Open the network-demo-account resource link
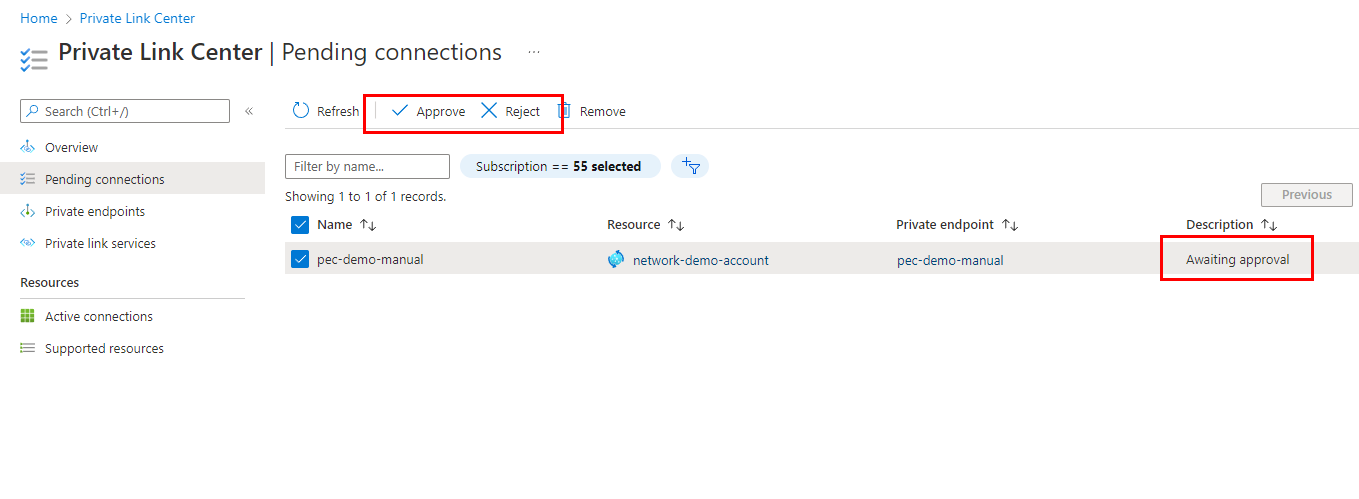 point(700,260)
